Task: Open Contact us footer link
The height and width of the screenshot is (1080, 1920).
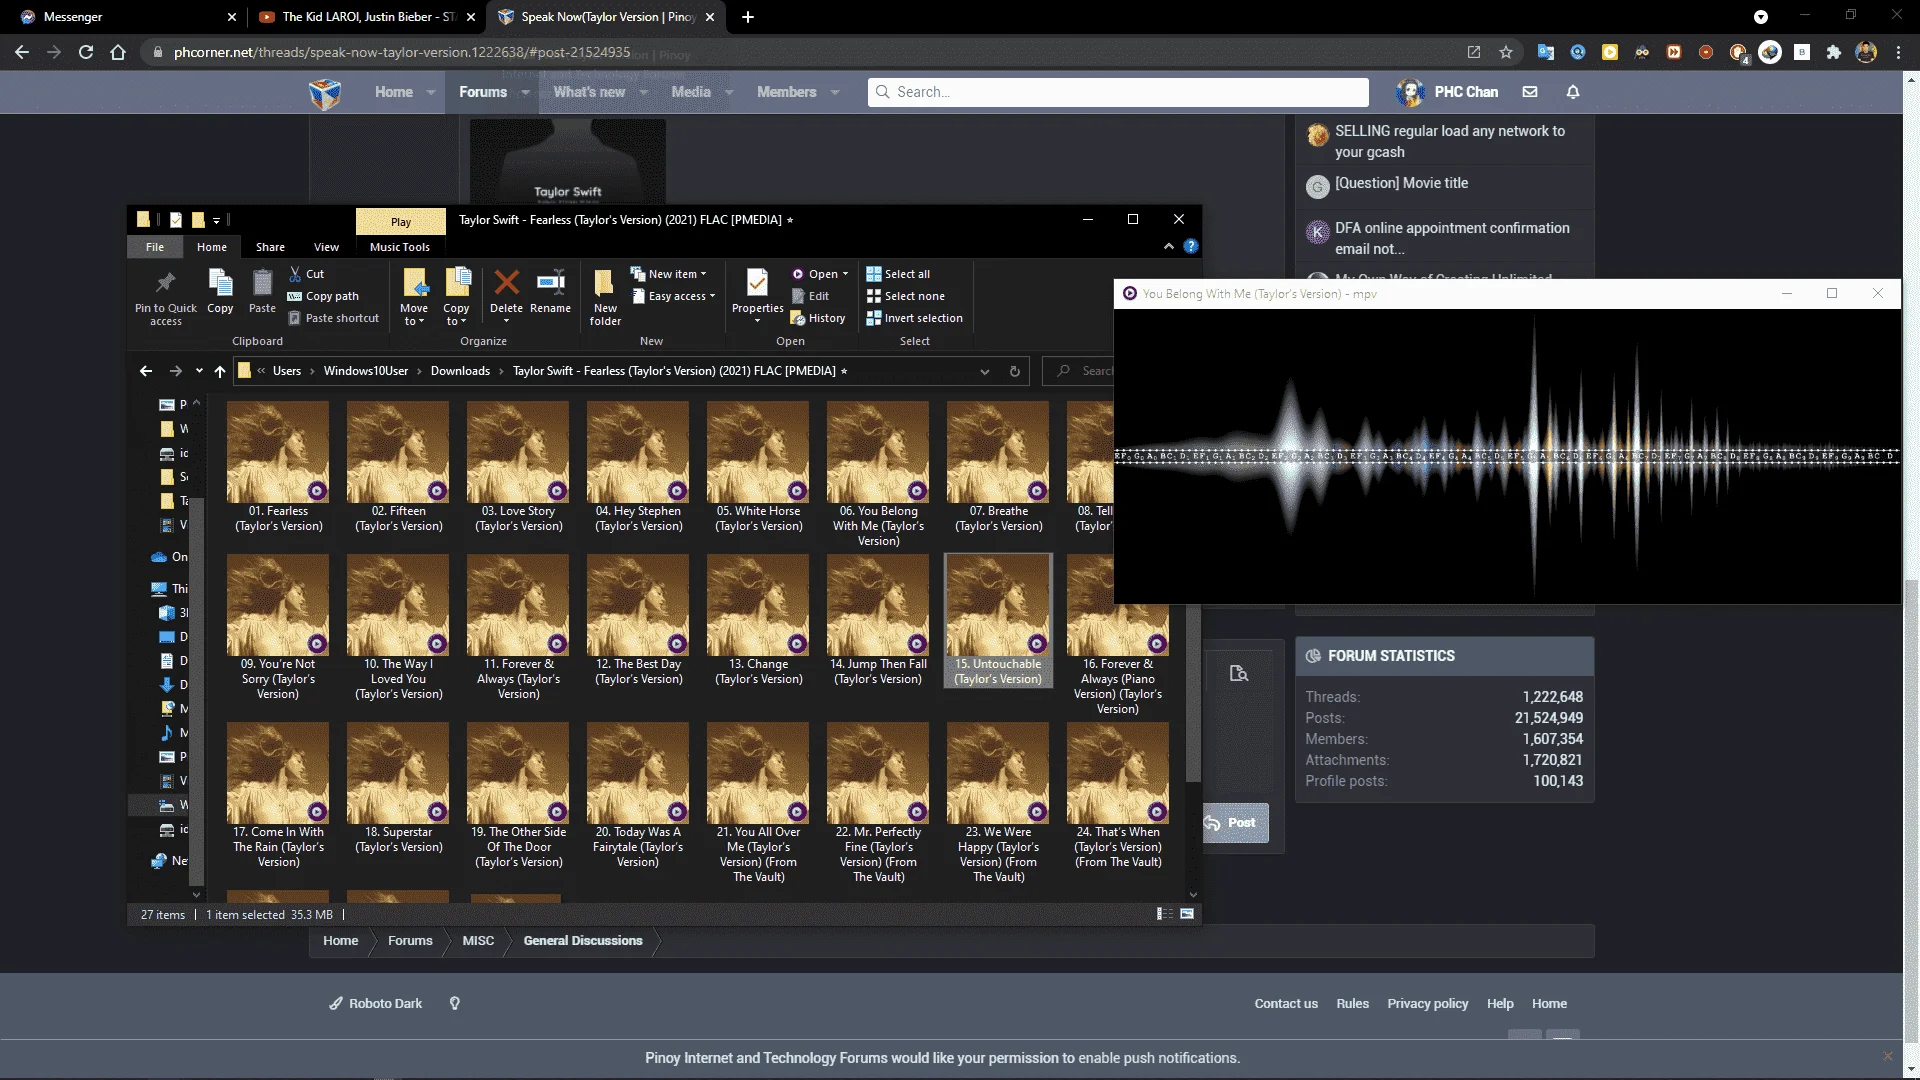Action: [x=1286, y=1004]
